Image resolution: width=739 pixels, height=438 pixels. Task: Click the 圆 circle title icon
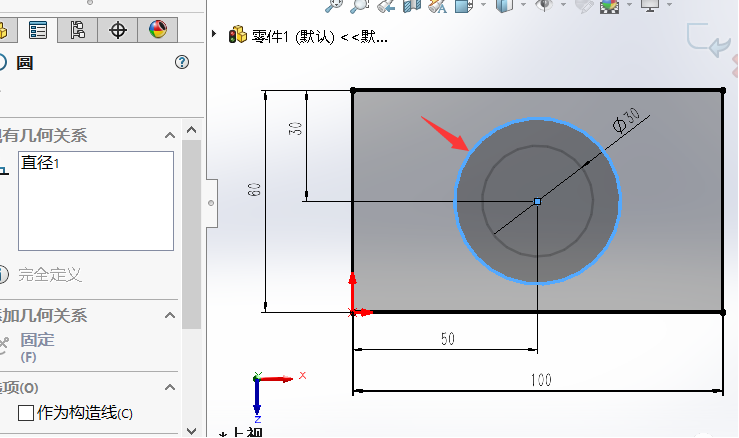point(3,62)
